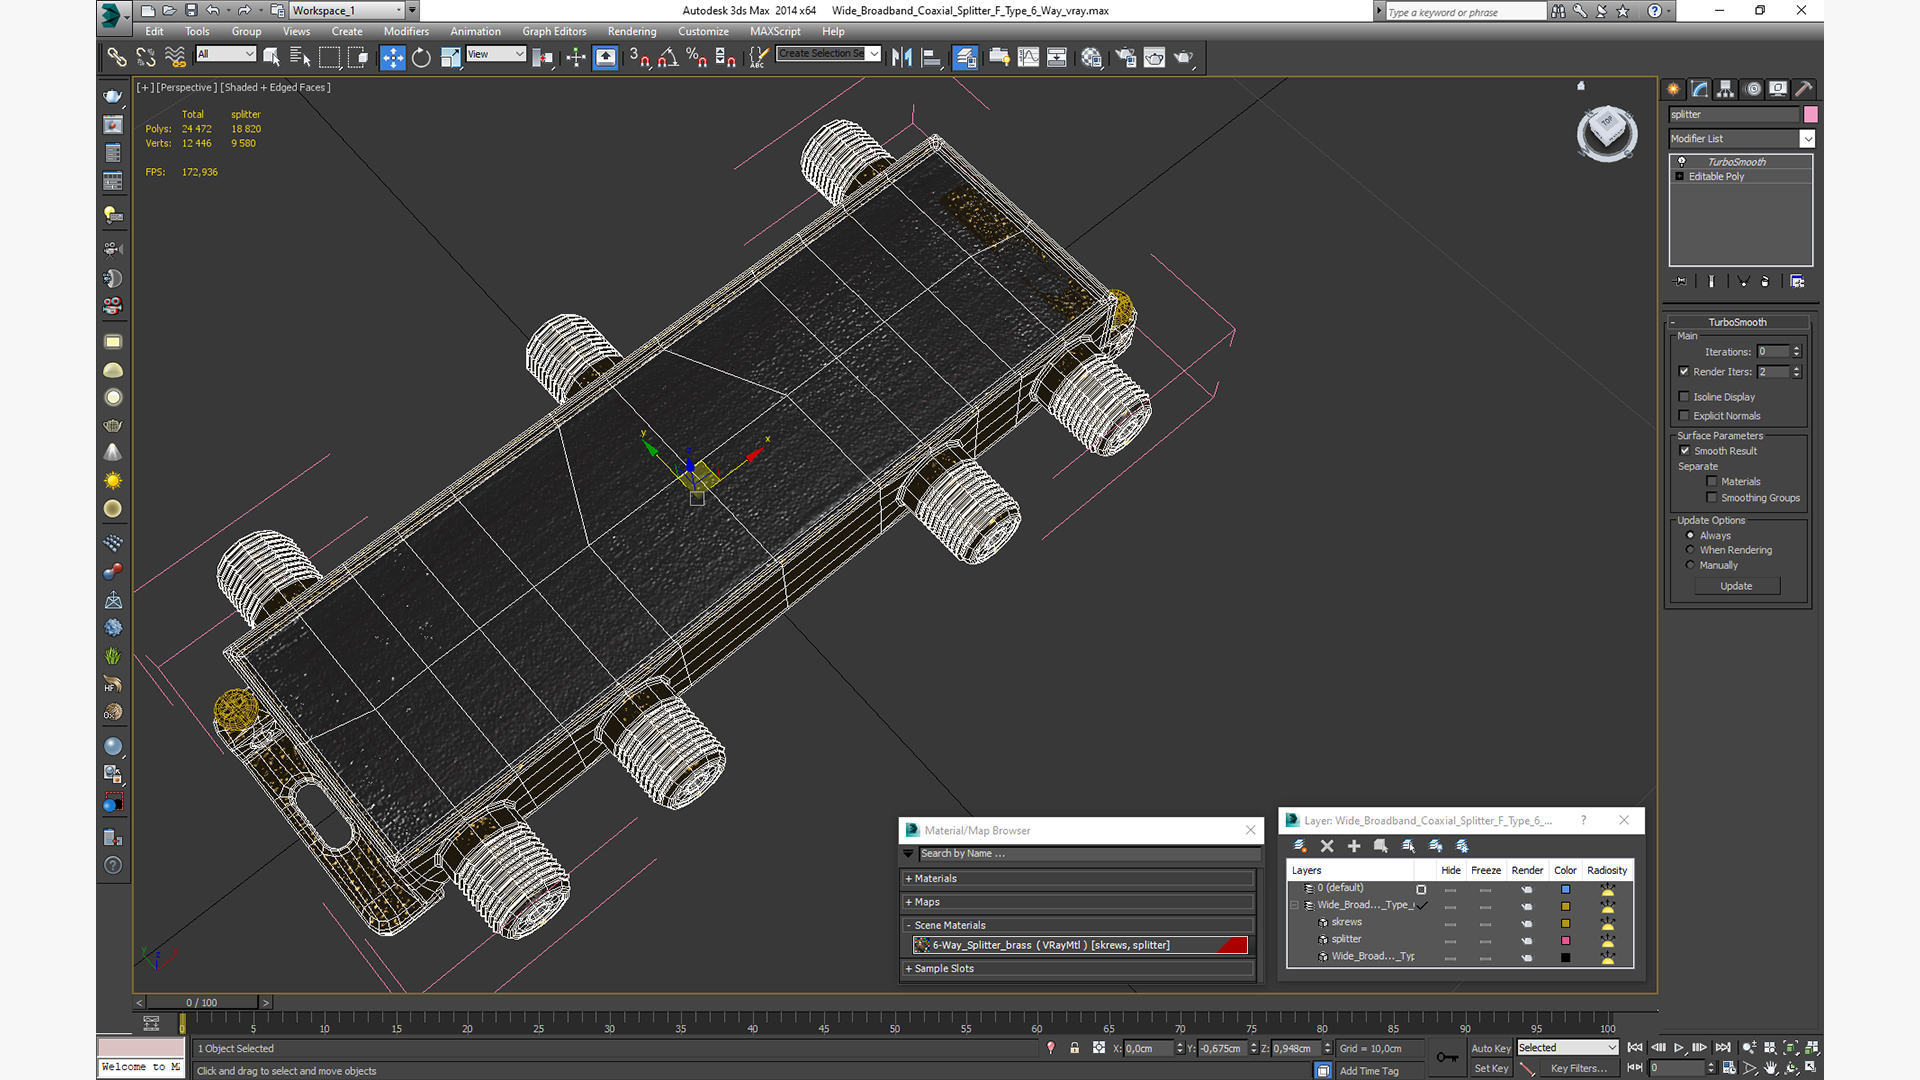This screenshot has height=1080, width=1920.
Task: Open the Rendering menu
Action: click(x=632, y=31)
